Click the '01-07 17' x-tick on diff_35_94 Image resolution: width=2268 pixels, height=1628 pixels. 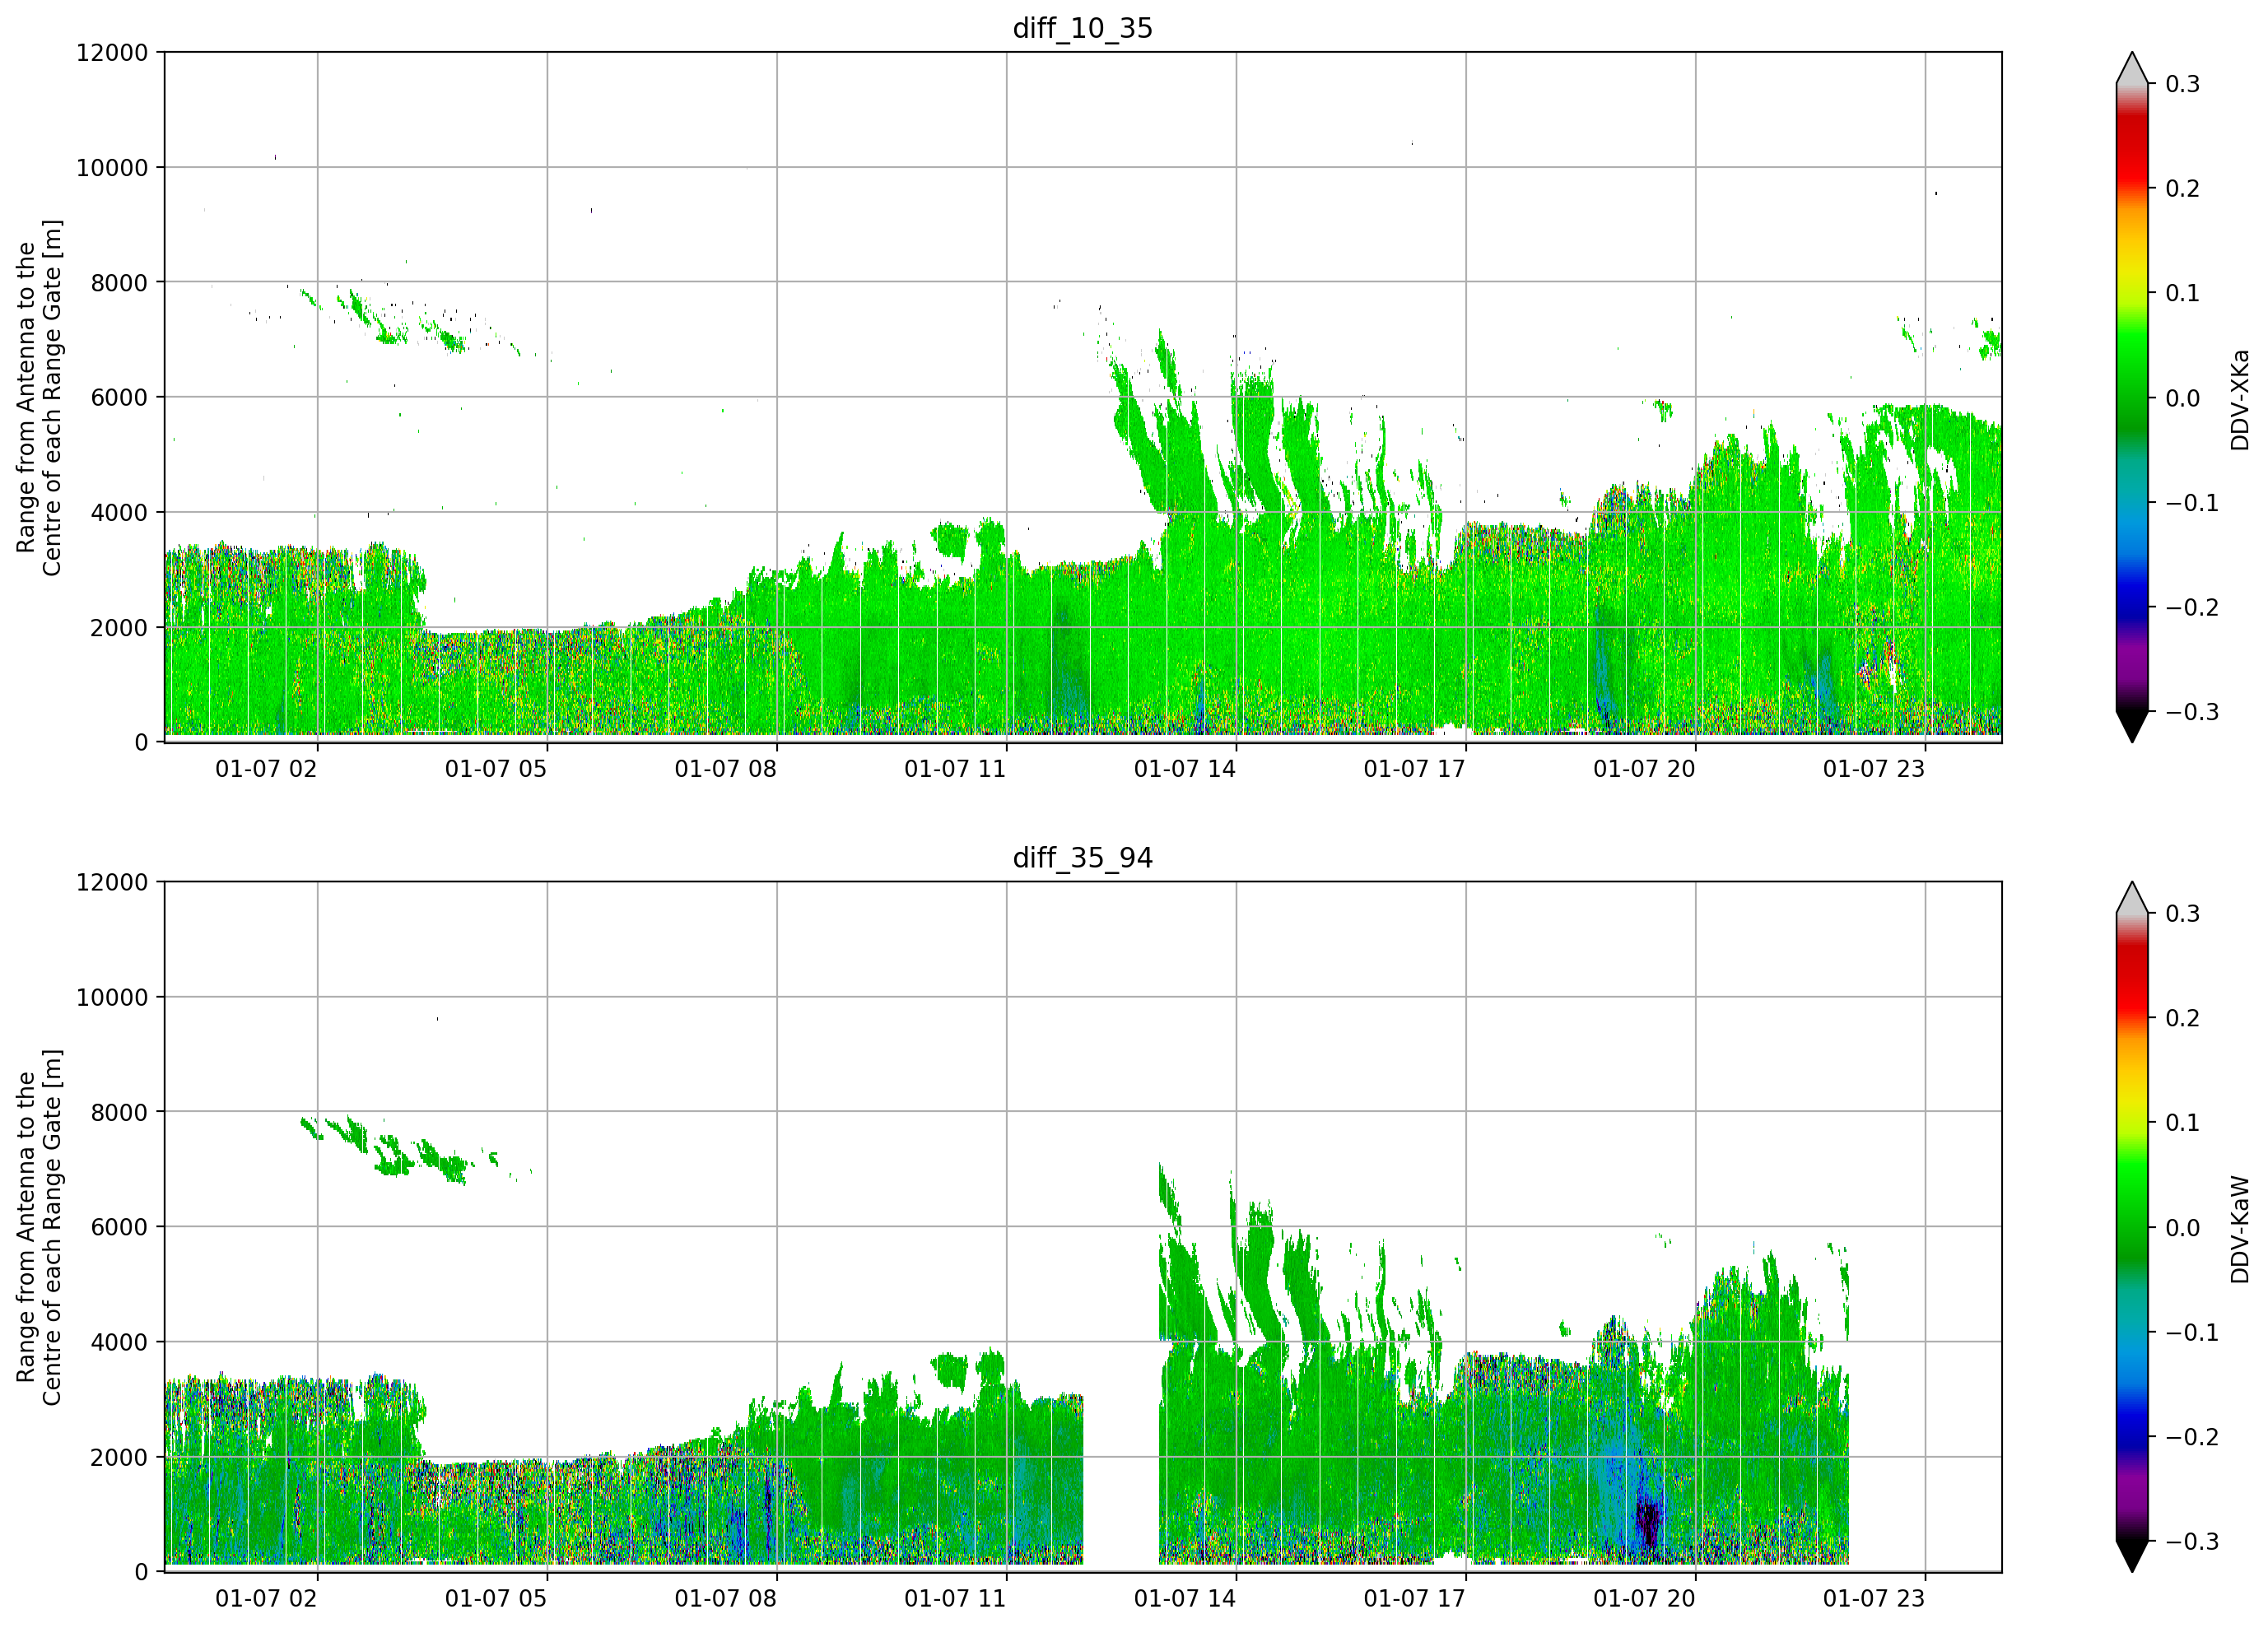[1414, 1599]
